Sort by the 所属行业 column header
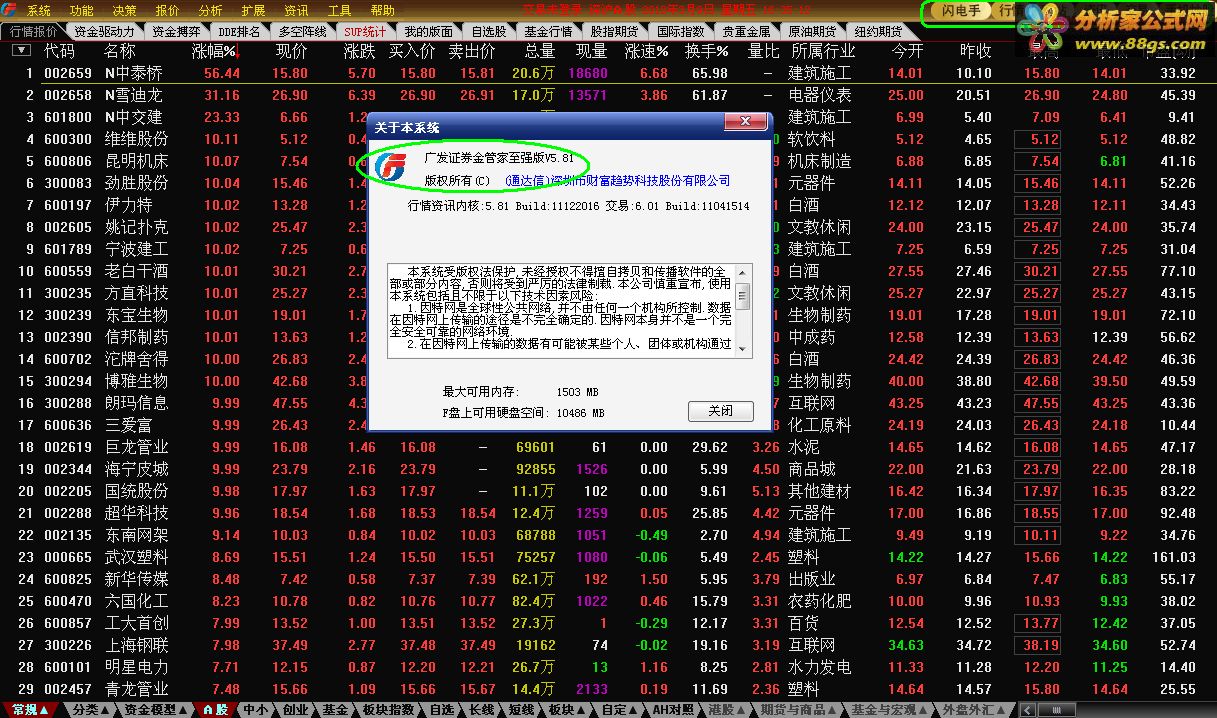 tap(823, 51)
